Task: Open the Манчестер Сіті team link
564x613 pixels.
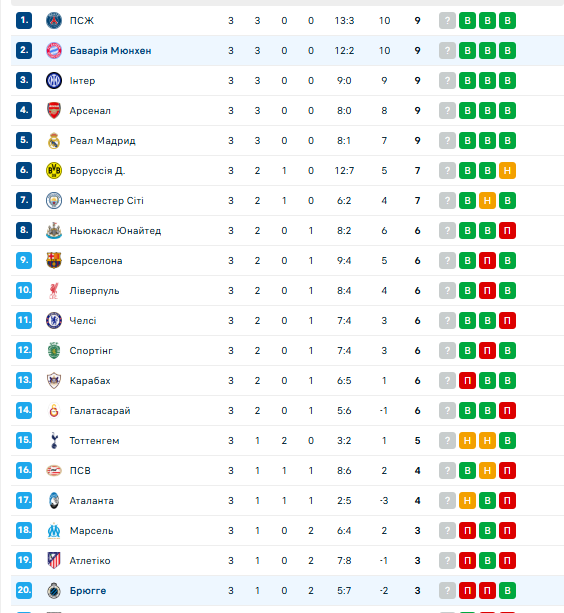Action: click(107, 201)
